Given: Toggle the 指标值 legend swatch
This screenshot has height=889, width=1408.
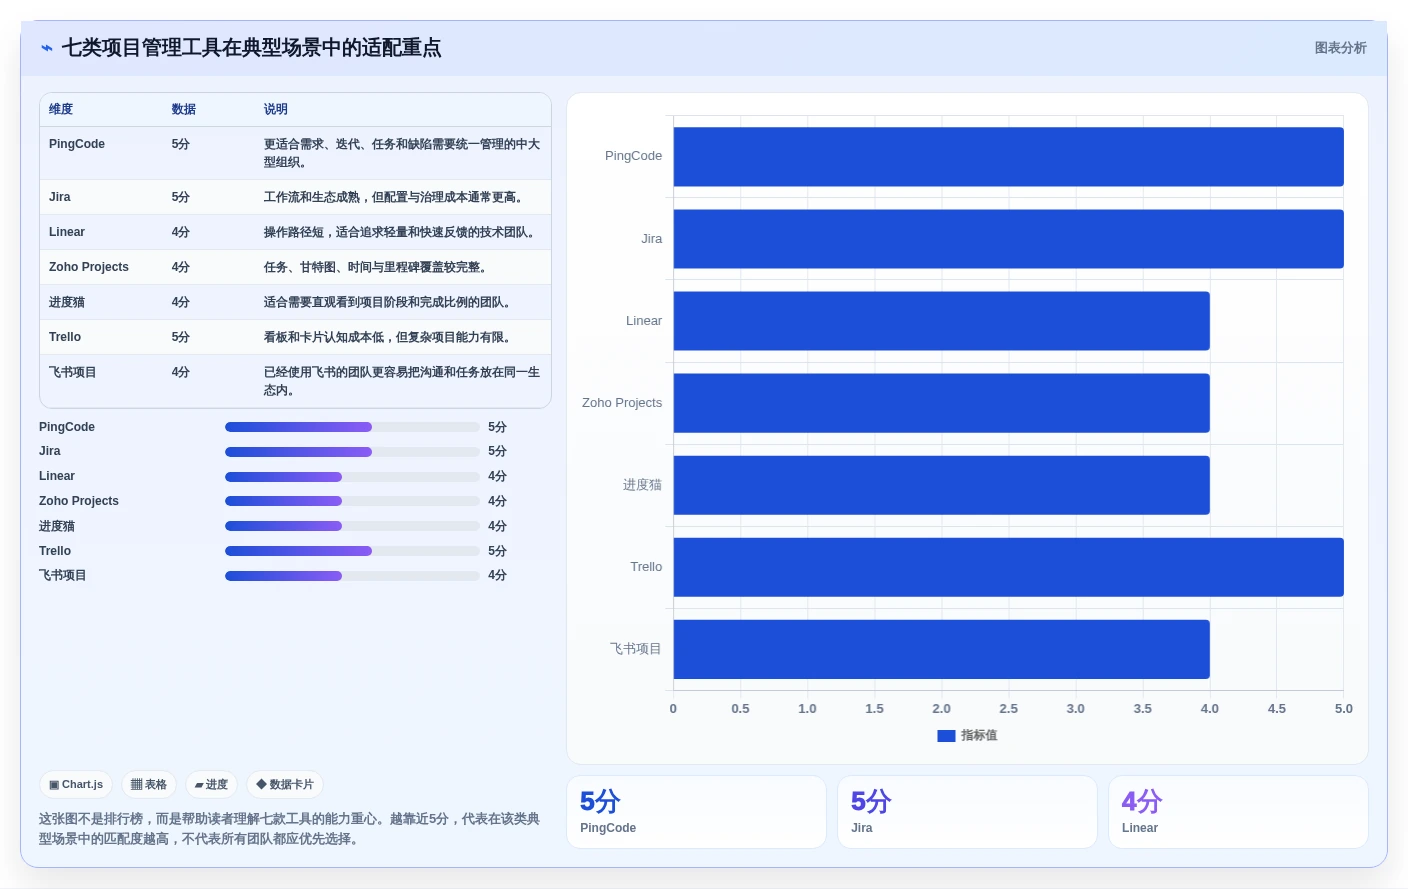Looking at the screenshot, I should click(x=946, y=735).
